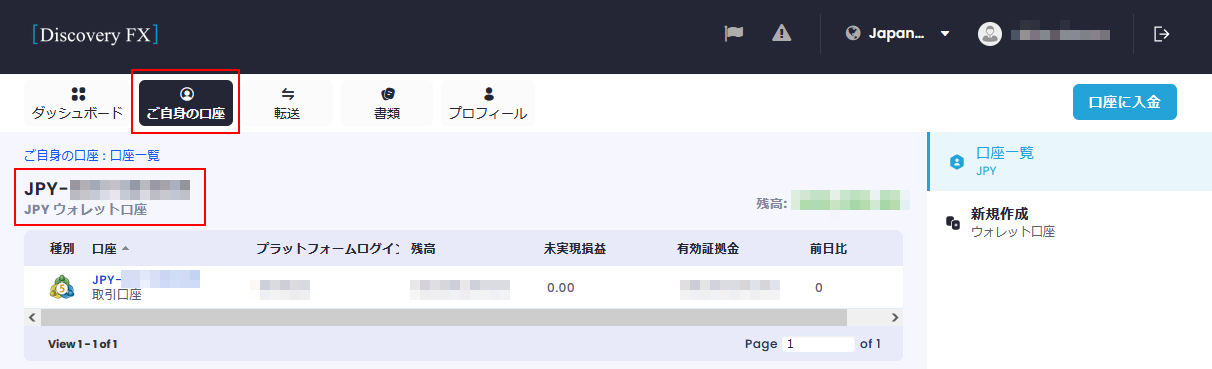Click the 0.00 unrealized P/L cell
The height and width of the screenshot is (369, 1212).
click(561, 288)
